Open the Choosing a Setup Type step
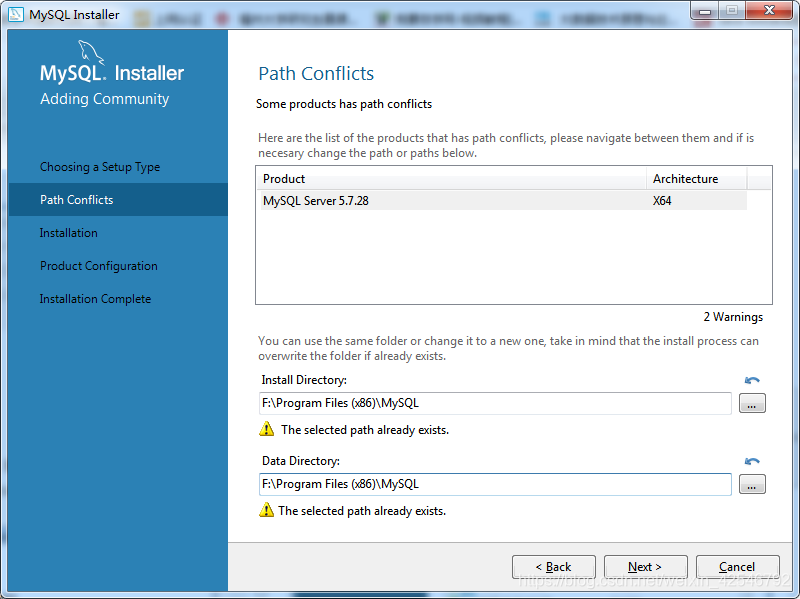The image size is (800, 599). point(100,167)
